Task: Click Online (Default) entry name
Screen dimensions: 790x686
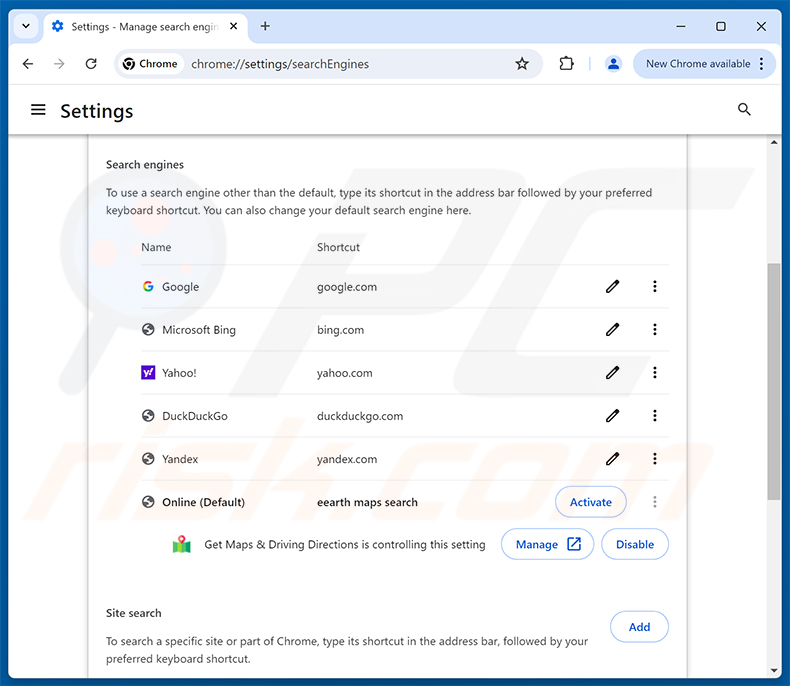Action: pyautogui.click(x=204, y=502)
